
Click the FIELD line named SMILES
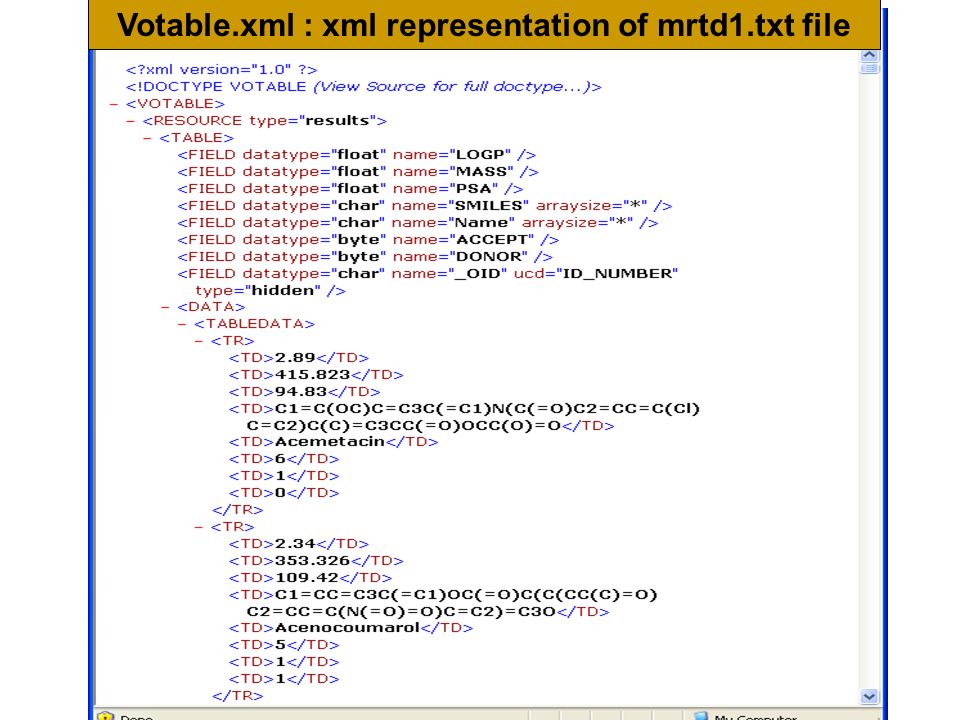pos(425,206)
